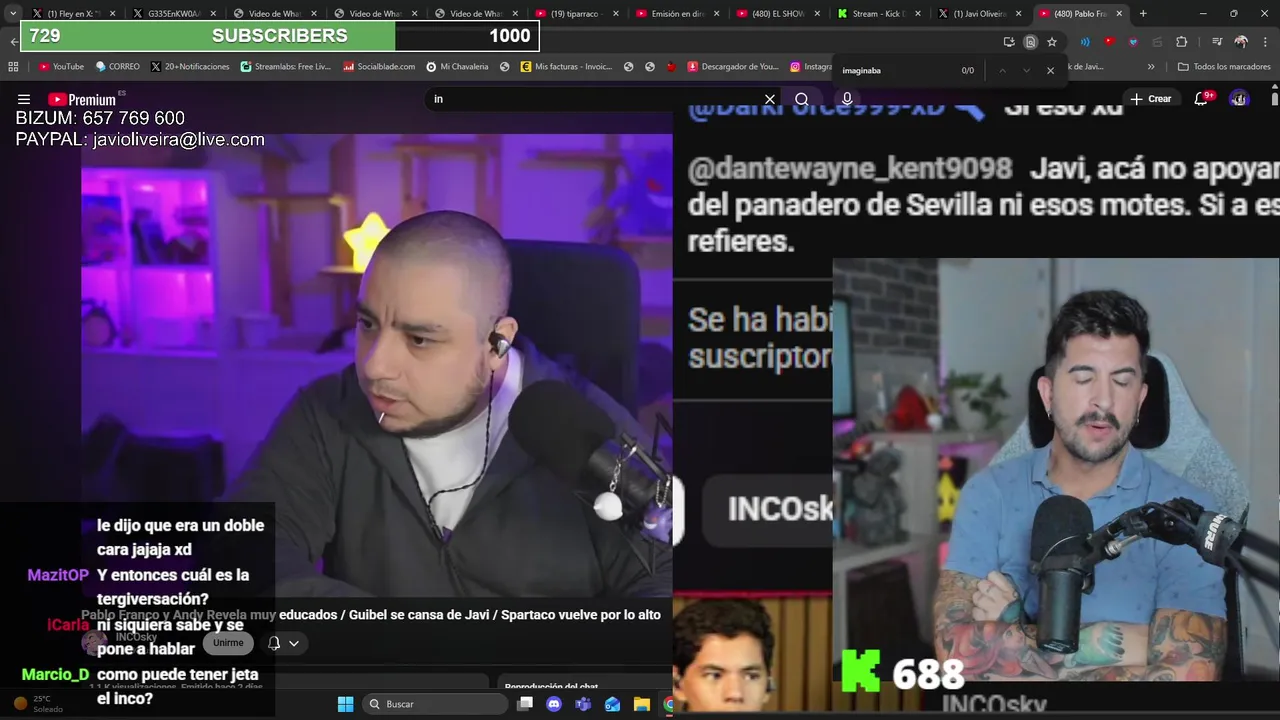Open YouTube notifications bell
This screenshot has height=720, width=1280.
point(1202,98)
